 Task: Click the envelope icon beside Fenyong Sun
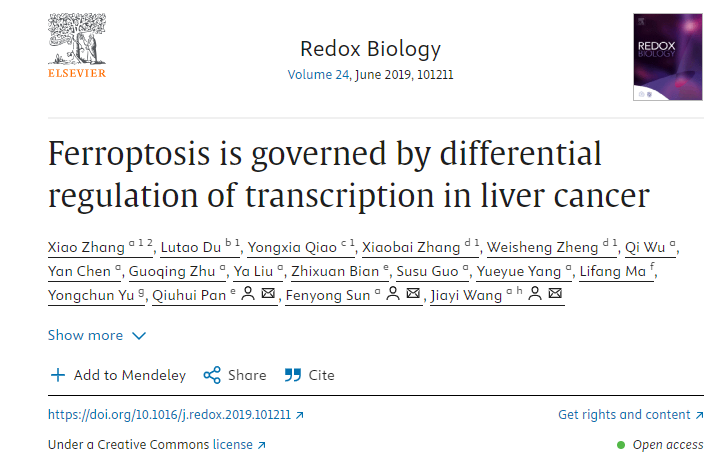(x=413, y=293)
